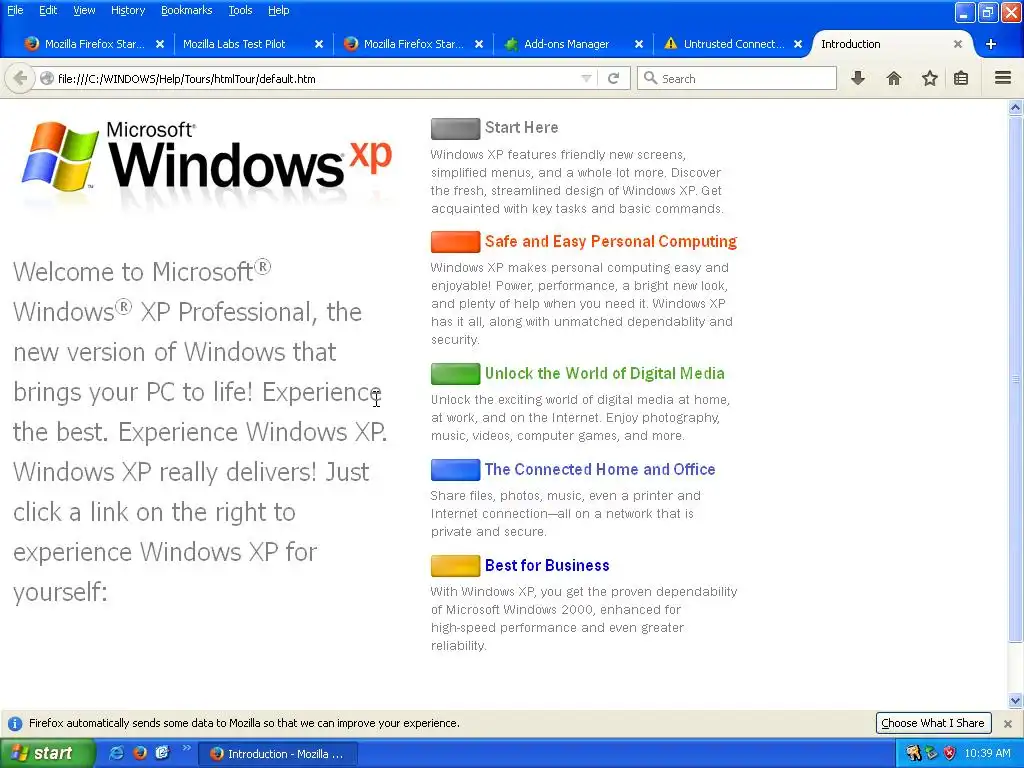Click the red shield tray icon
This screenshot has height=768, width=1024.
point(950,753)
